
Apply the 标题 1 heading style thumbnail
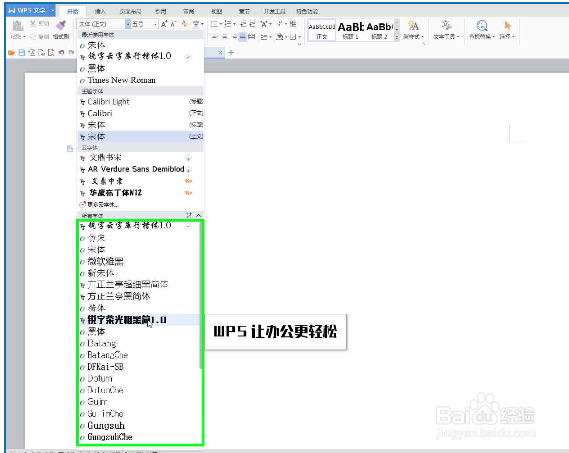coord(350,30)
